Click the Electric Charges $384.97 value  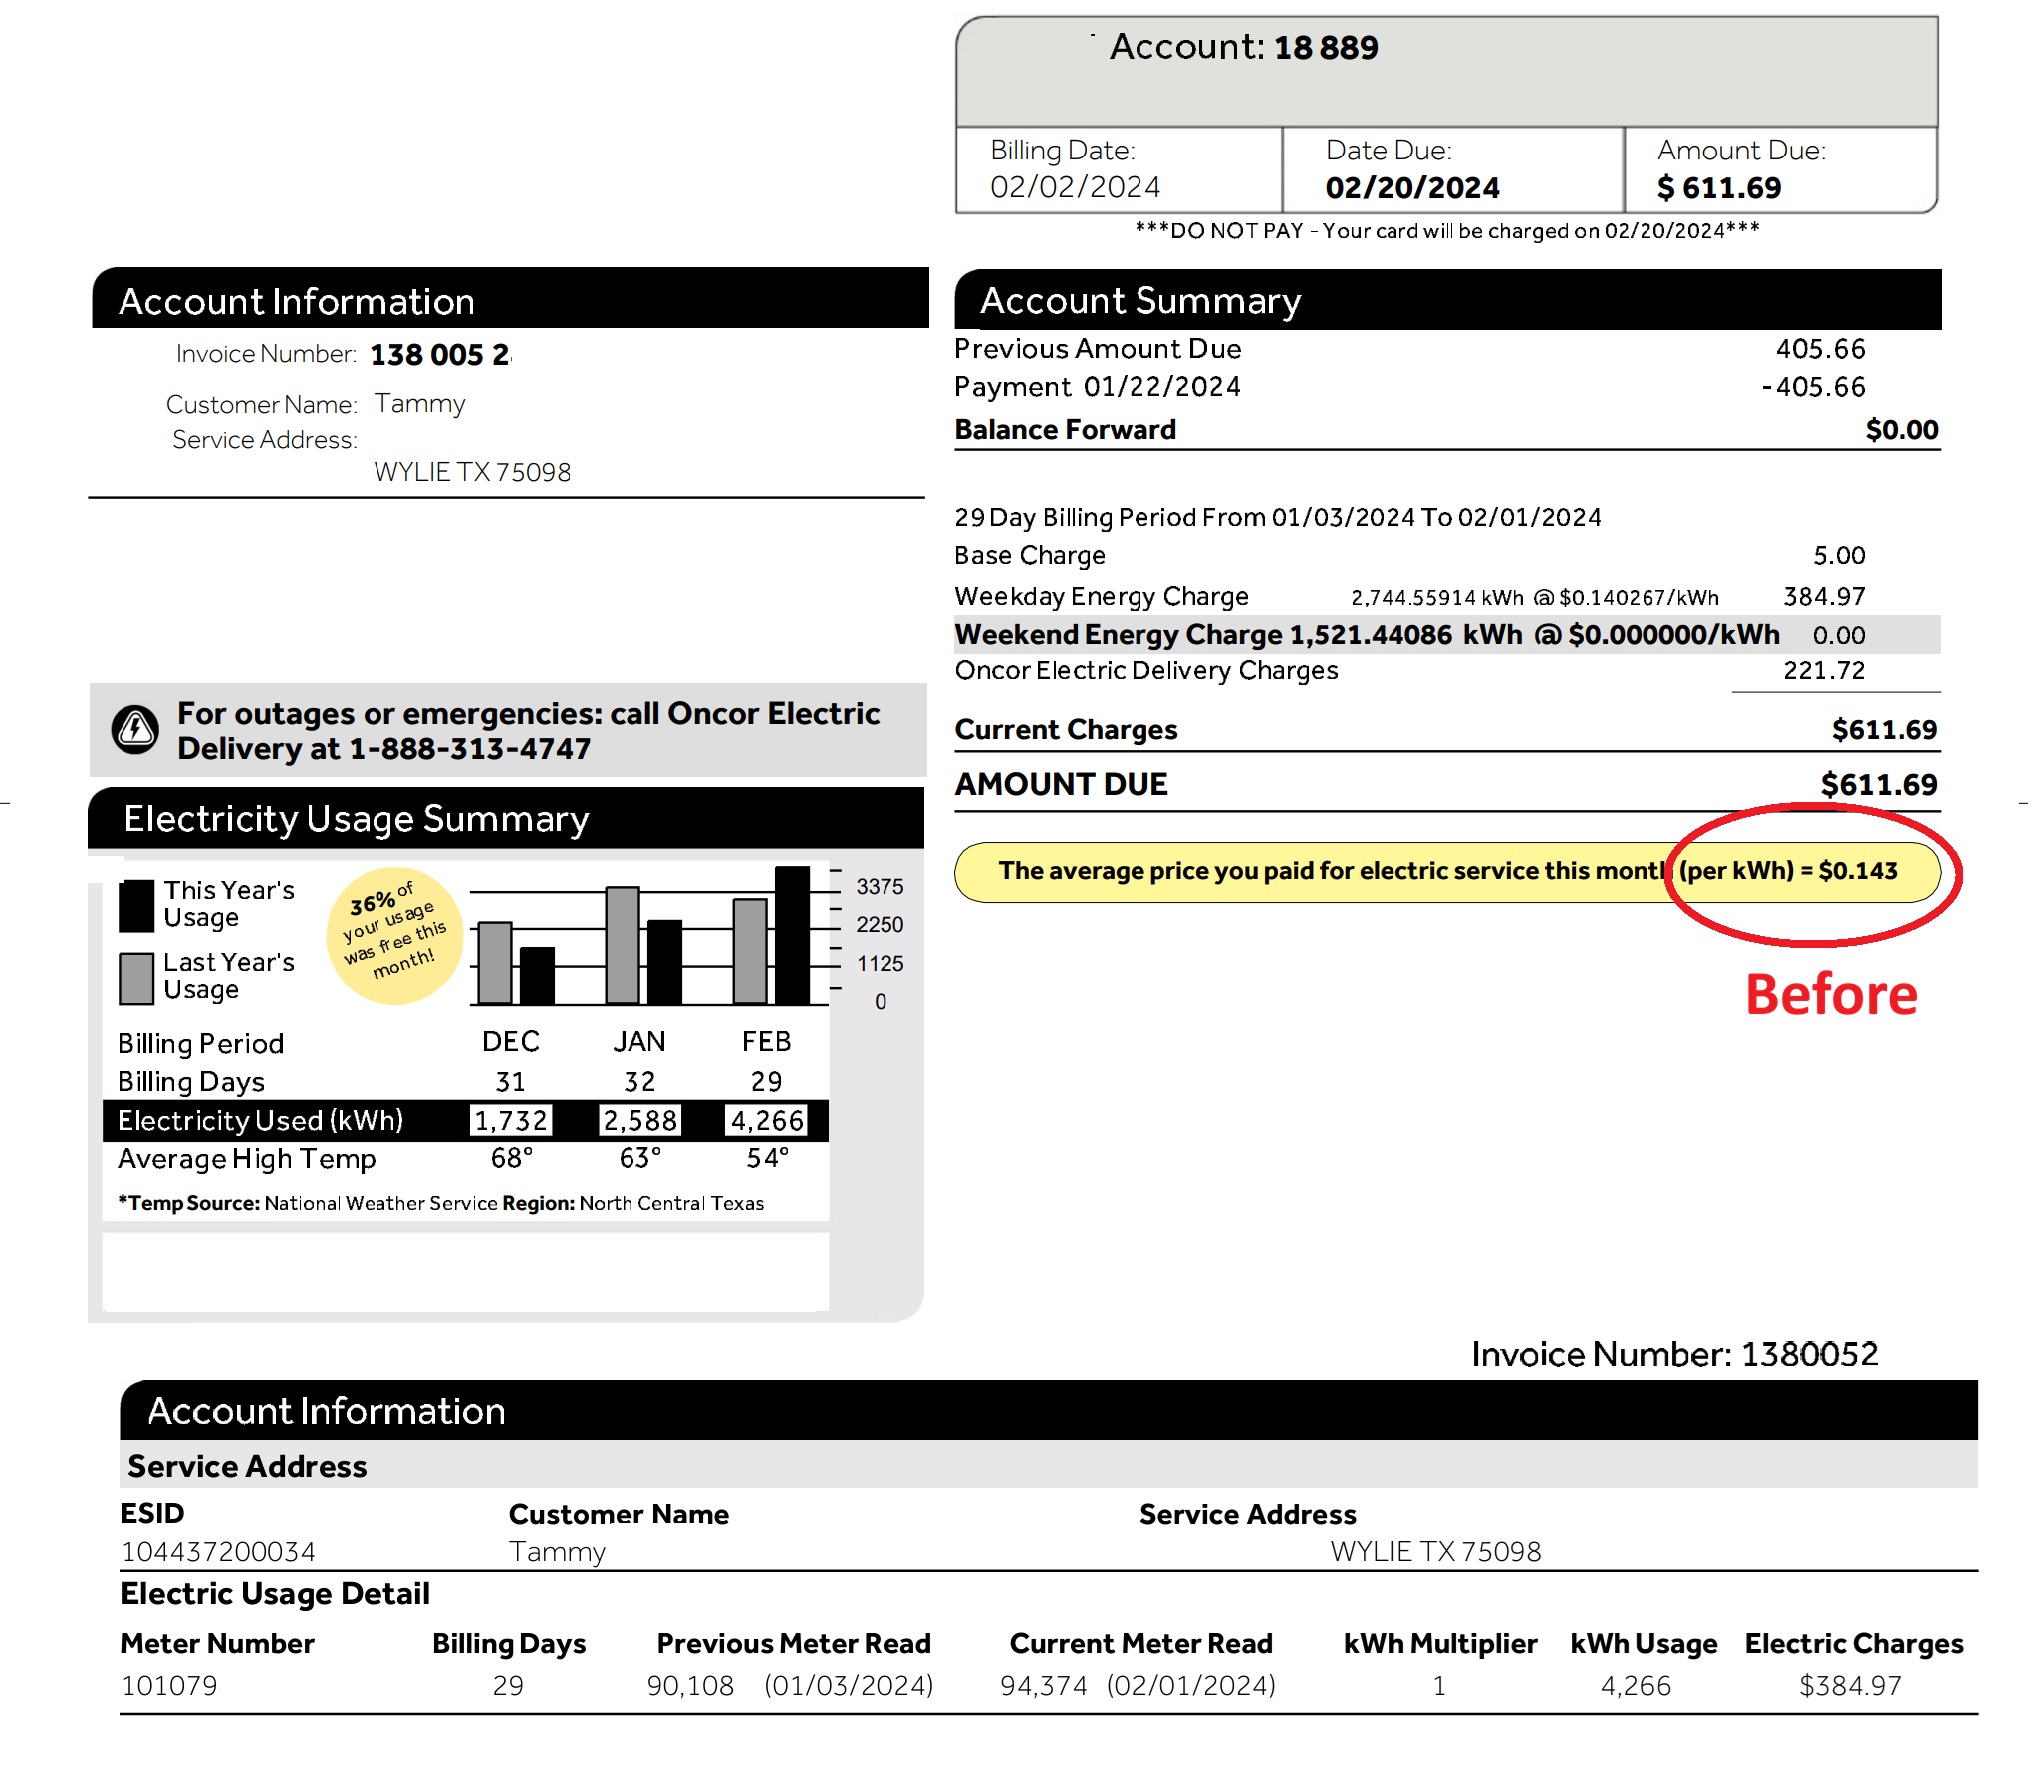[1850, 1686]
